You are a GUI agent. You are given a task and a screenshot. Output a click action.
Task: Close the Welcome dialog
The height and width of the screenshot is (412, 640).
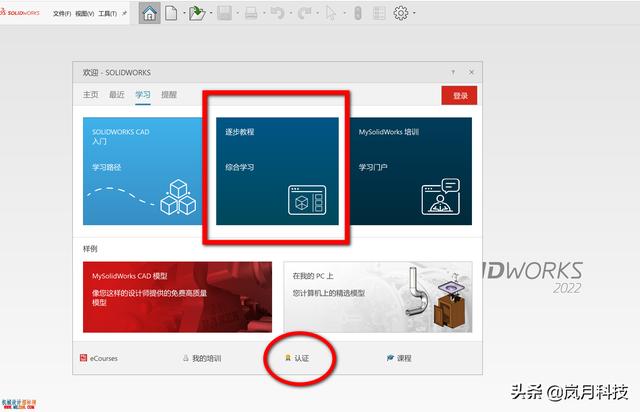(x=471, y=72)
